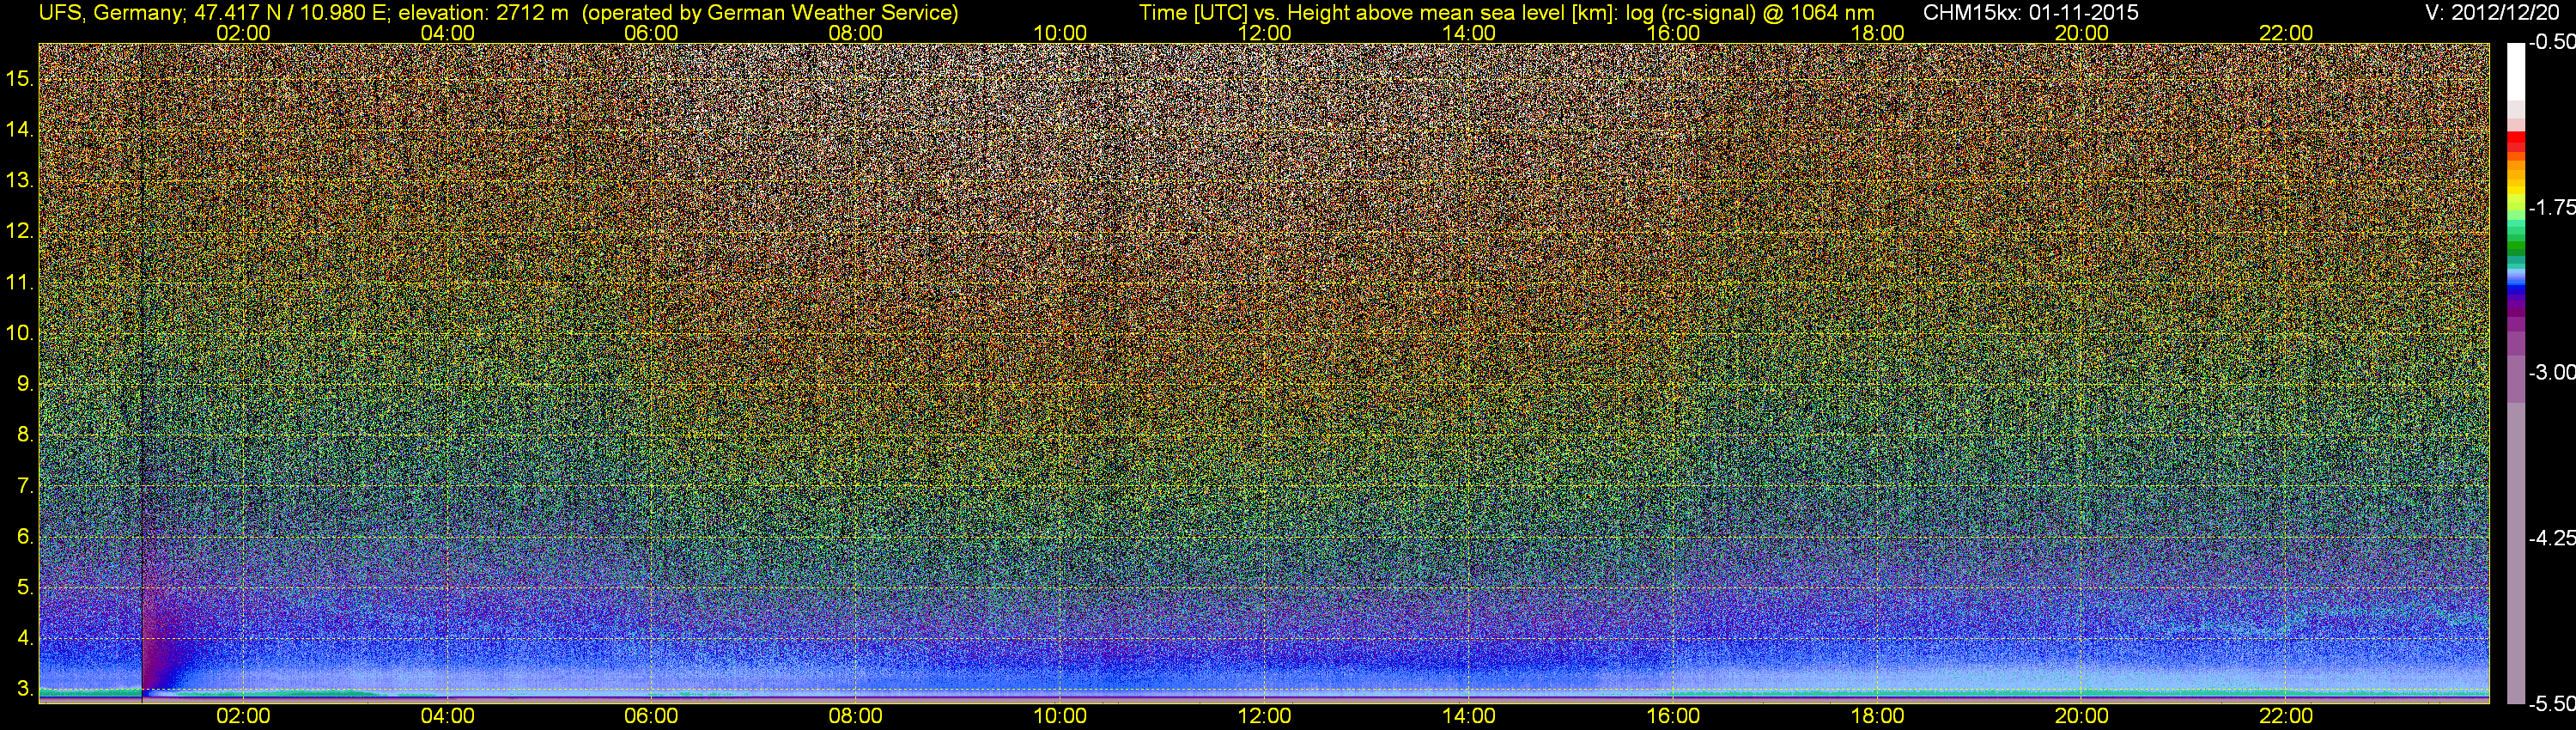Select the 16:00 tick on the lower time axis
Viewport: 2576px width, 730px height.
pyautogui.click(x=1673, y=716)
